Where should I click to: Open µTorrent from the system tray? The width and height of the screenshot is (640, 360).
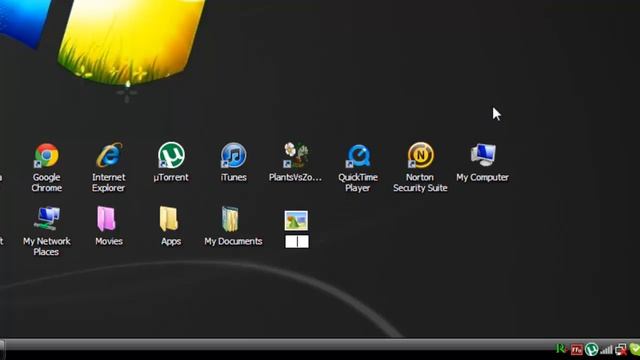(591, 349)
